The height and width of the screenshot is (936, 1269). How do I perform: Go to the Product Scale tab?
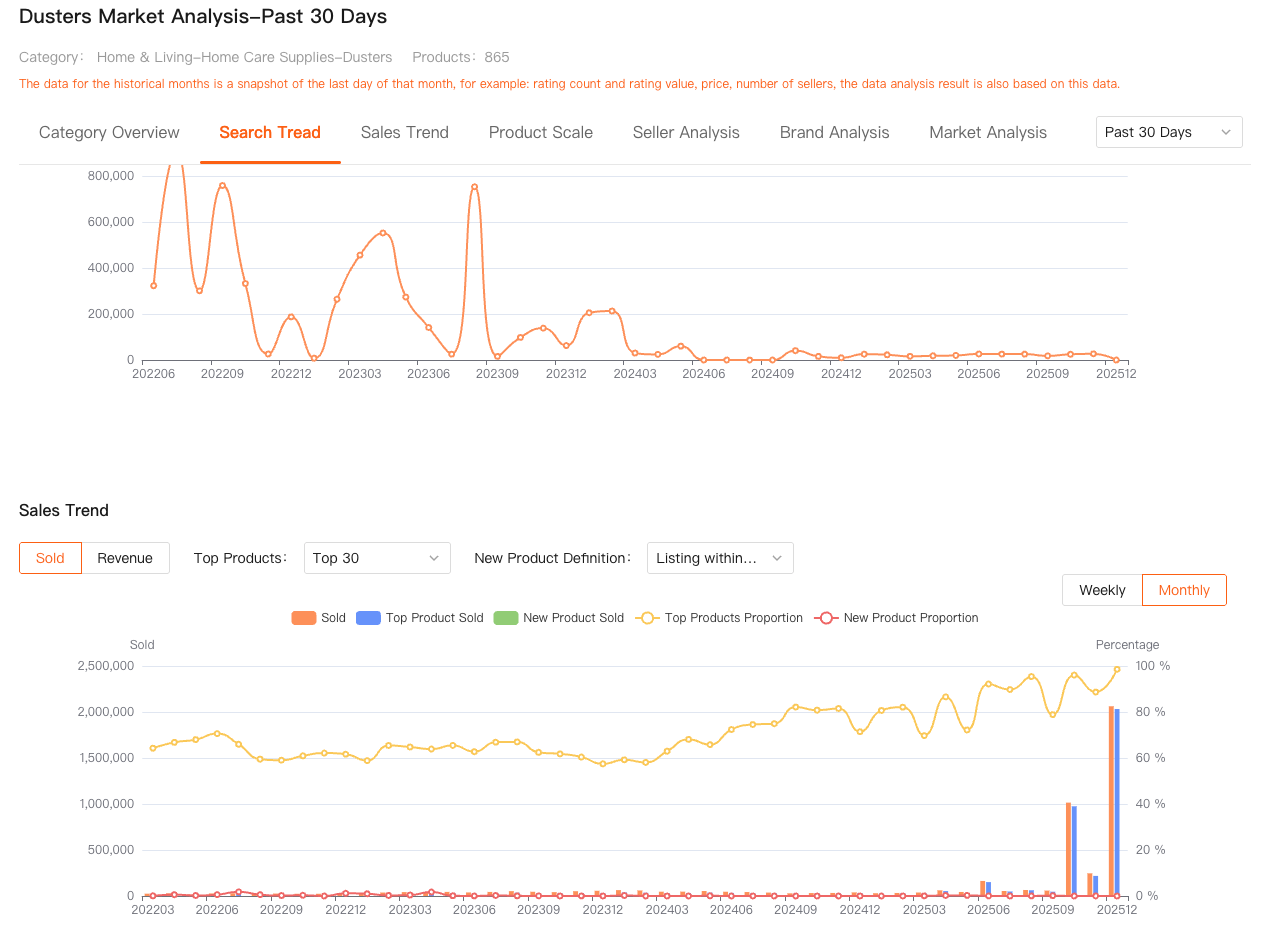coord(540,132)
